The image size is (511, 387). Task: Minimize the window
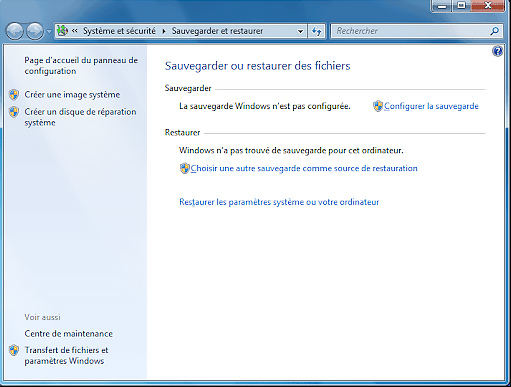[x=442, y=6]
